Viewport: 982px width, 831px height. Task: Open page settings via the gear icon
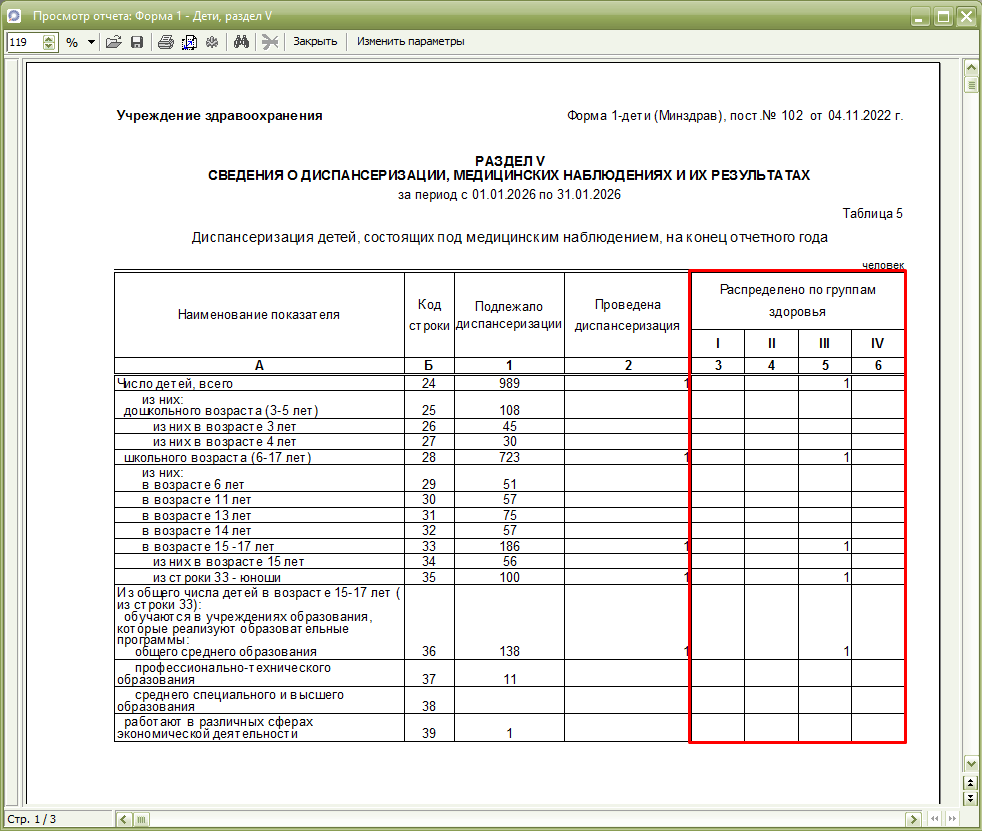coord(211,42)
